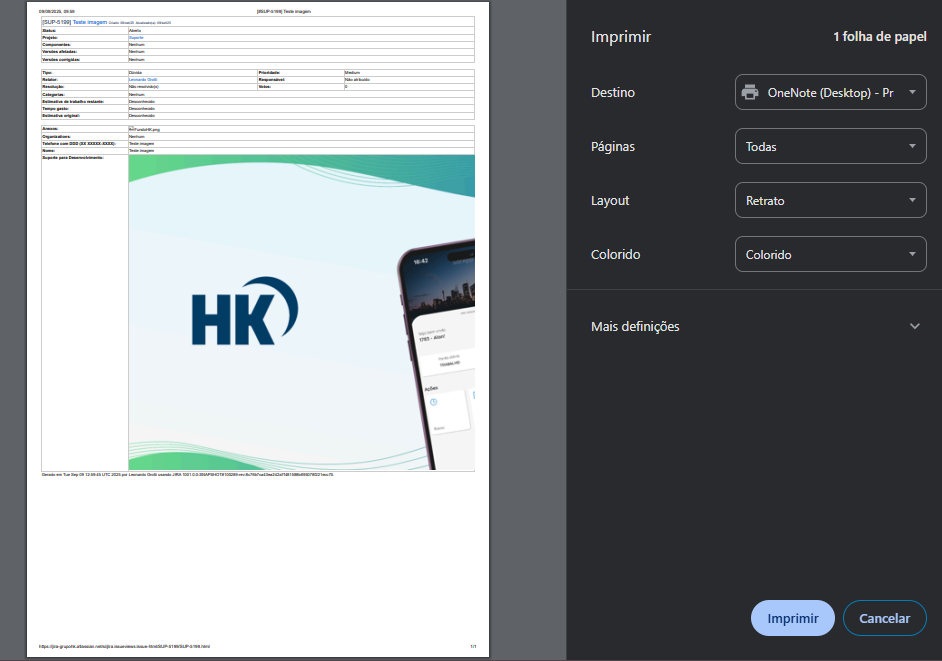This screenshot has height=661, width=942.
Task: Click the "[#SUP-5199] Teste imagem" page header
Action: (284, 11)
